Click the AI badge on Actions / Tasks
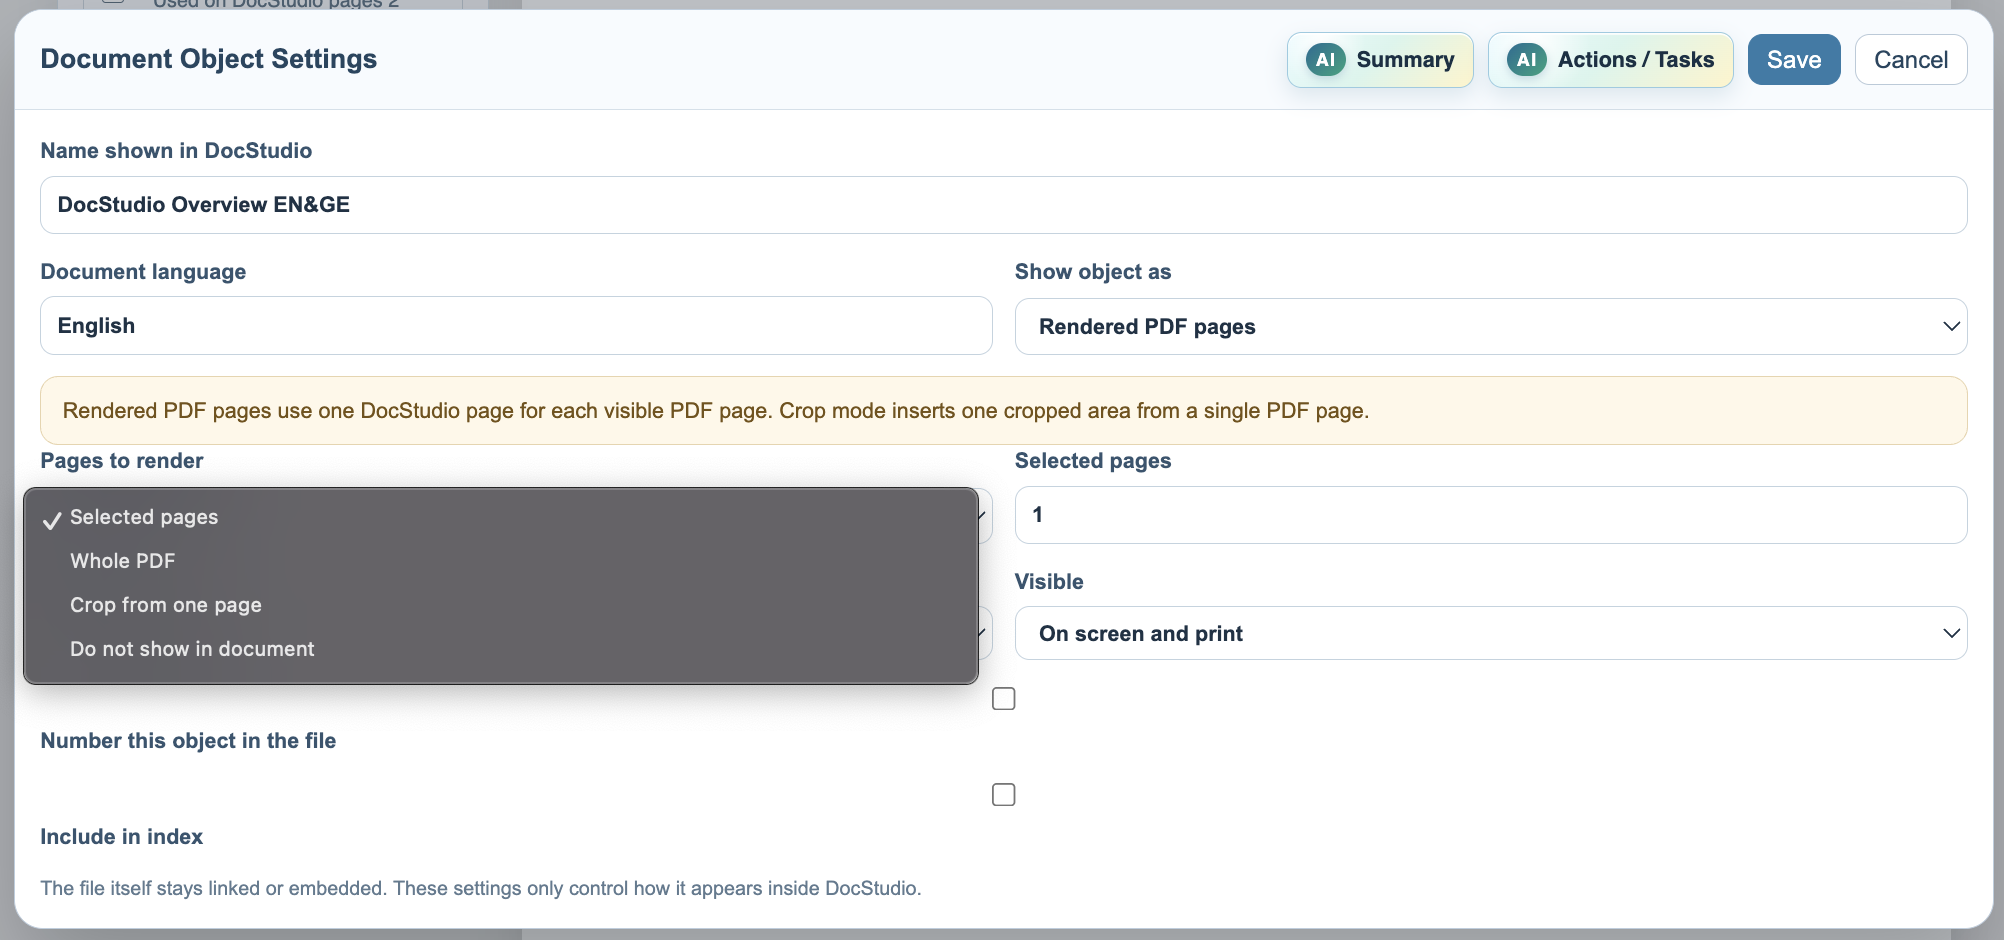2004x940 pixels. [x=1526, y=60]
